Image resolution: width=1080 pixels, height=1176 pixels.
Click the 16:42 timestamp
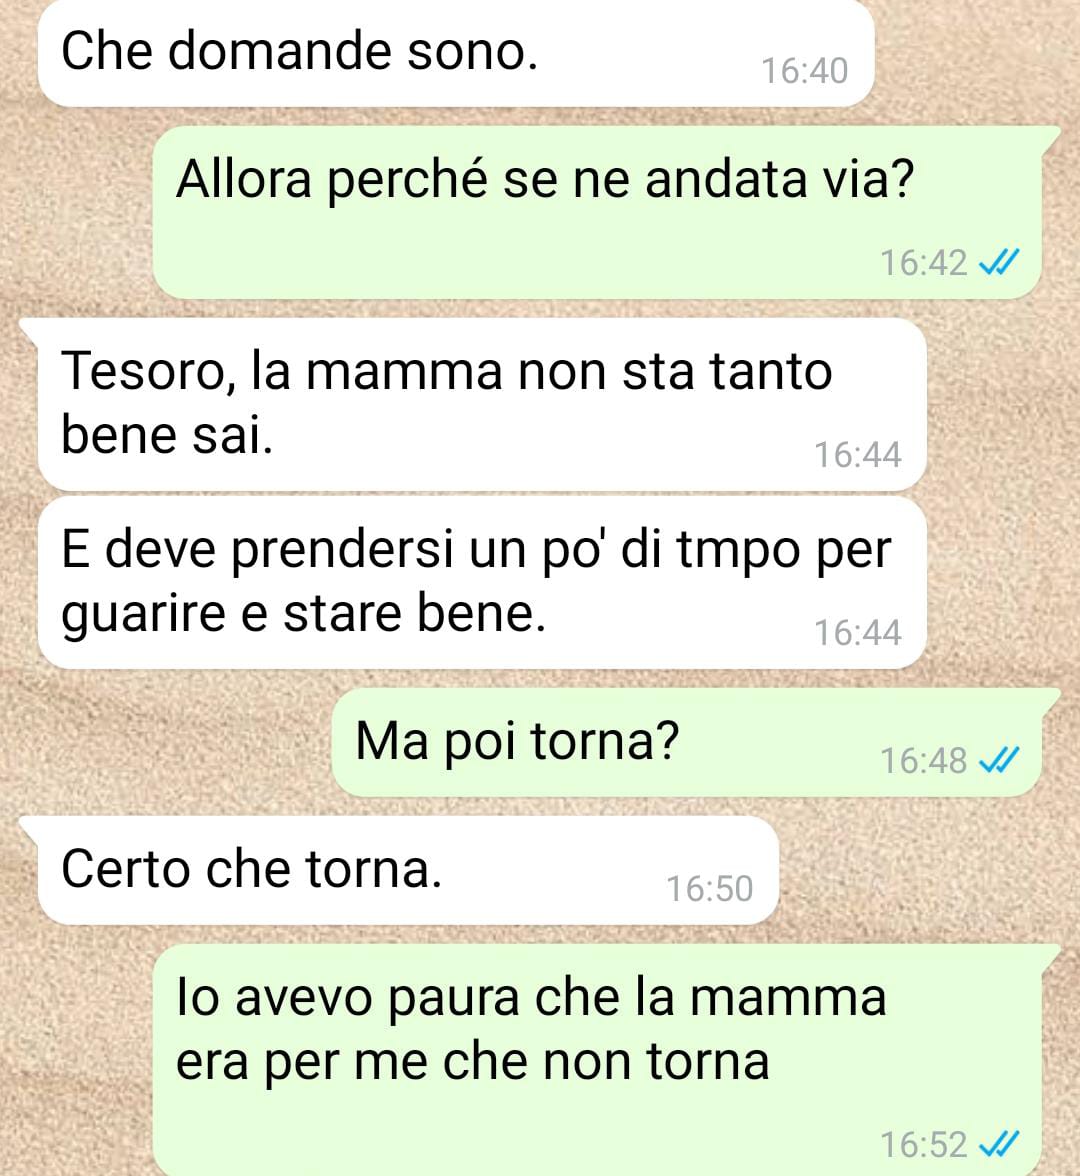pos(923,263)
